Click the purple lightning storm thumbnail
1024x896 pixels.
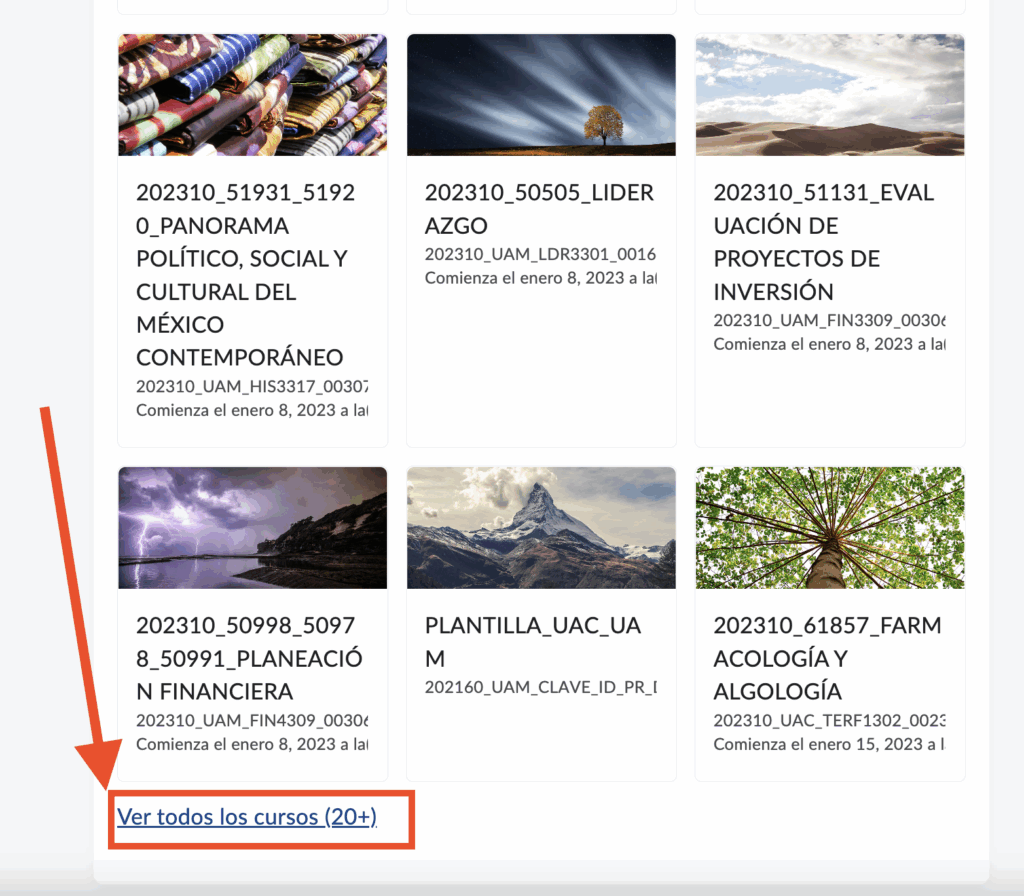[252, 527]
